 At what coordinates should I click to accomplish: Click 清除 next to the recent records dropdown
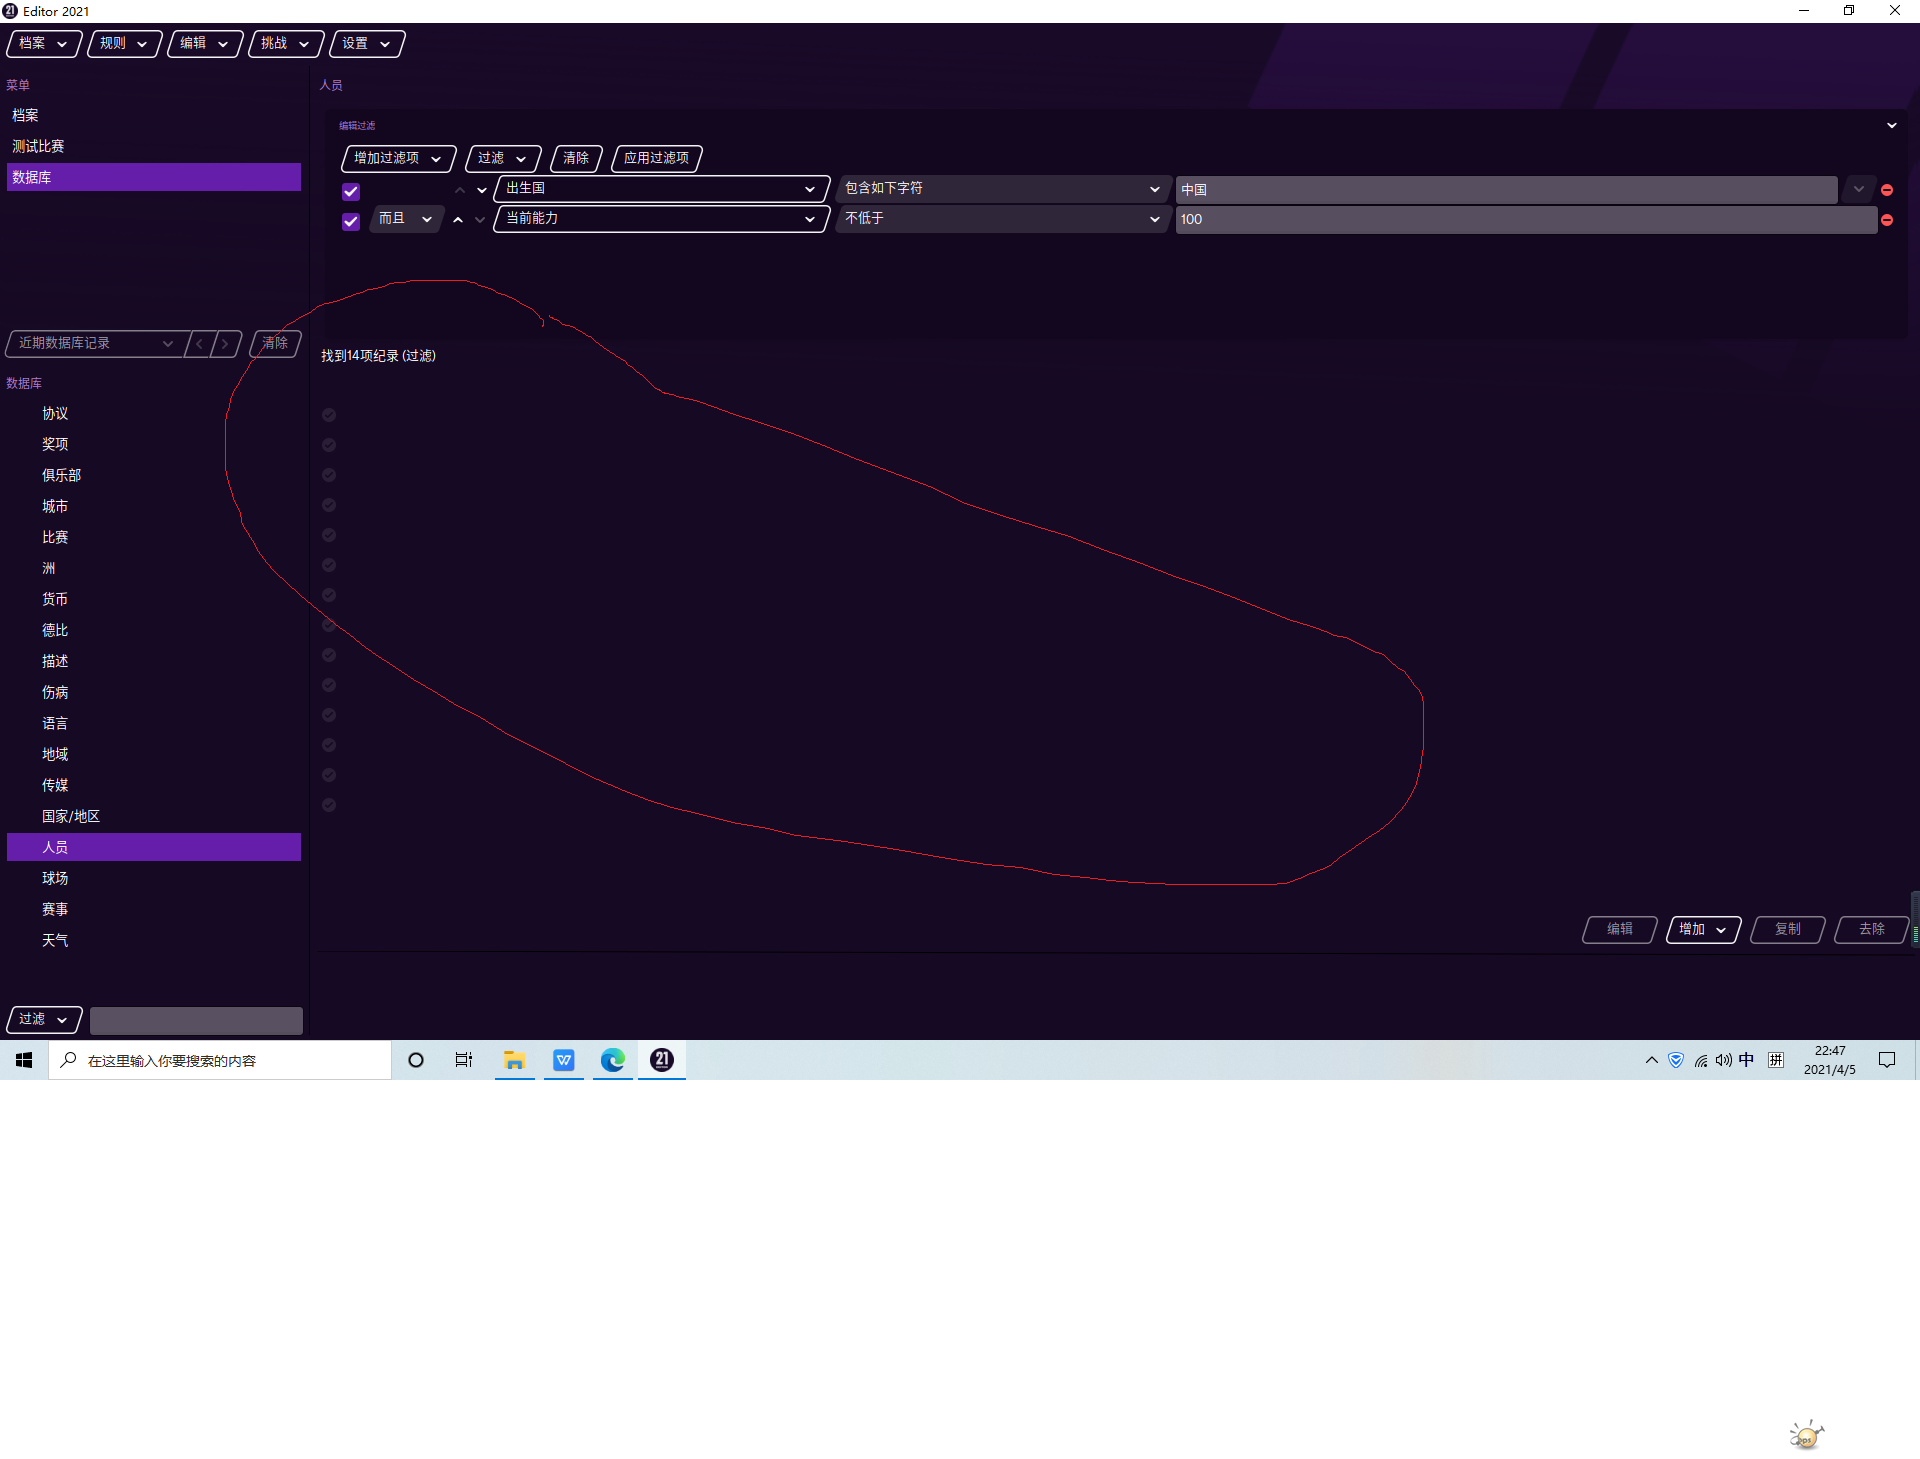pos(275,344)
